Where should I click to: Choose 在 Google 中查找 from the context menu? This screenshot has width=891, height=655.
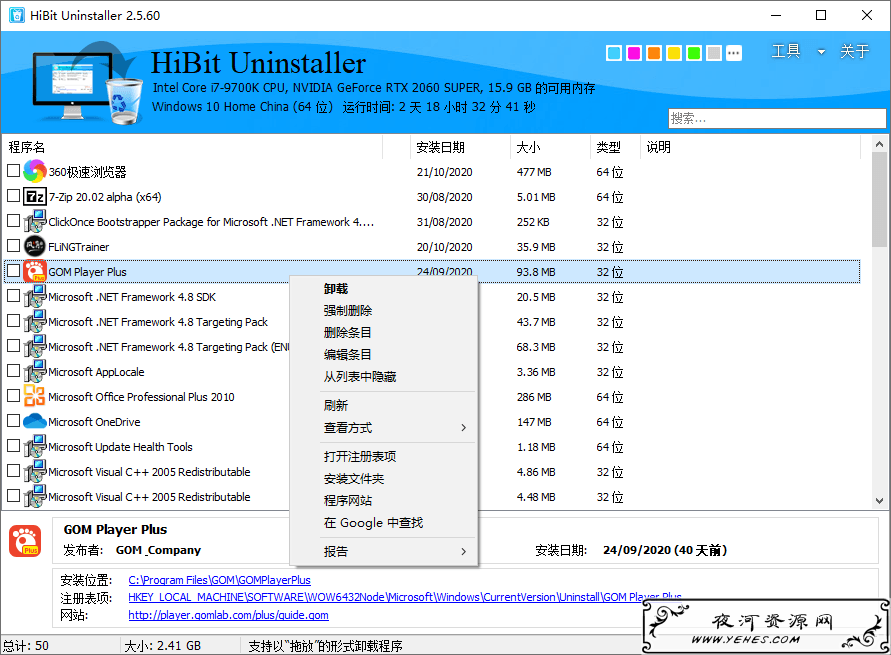point(384,523)
